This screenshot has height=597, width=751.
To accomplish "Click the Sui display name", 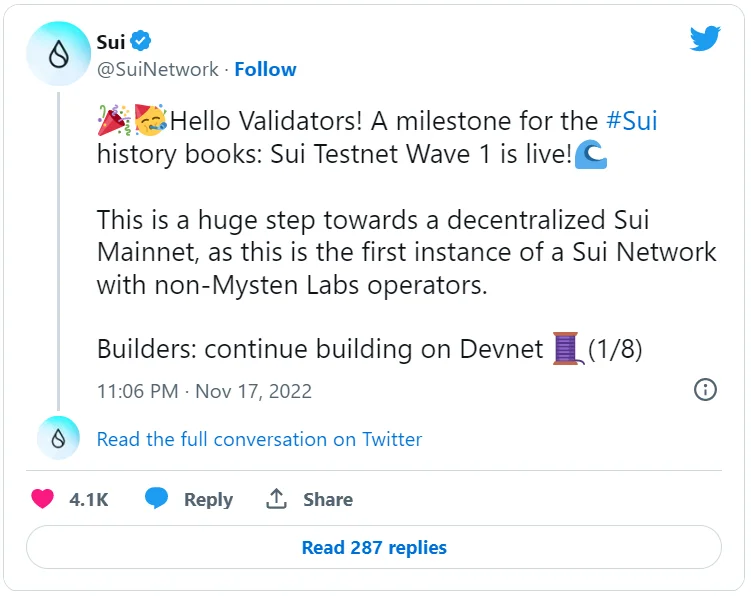I will point(111,41).
